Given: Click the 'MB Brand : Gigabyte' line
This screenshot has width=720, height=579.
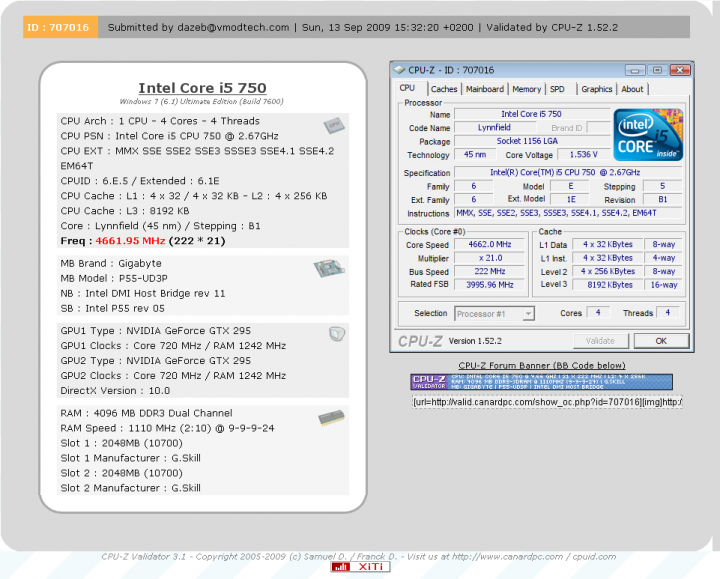Looking at the screenshot, I should point(111,264).
